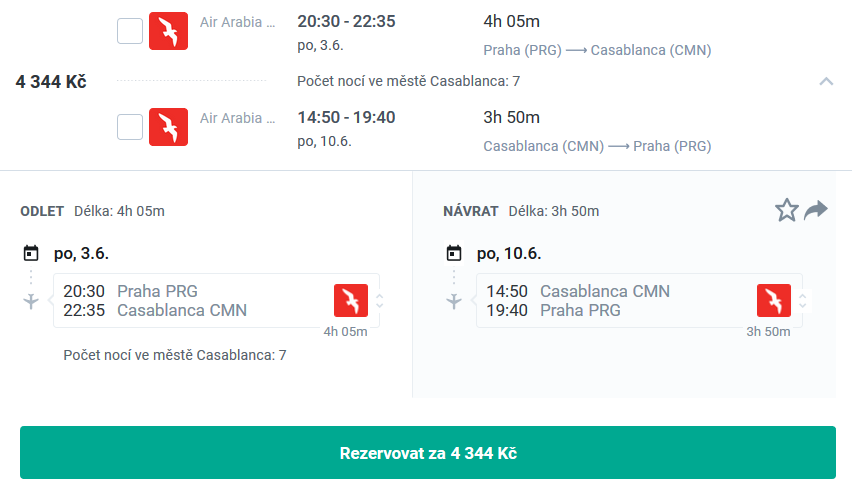This screenshot has height=493, width=852.
Task: Click Air Arabia logo in departure segment card
Action: [x=351, y=300]
